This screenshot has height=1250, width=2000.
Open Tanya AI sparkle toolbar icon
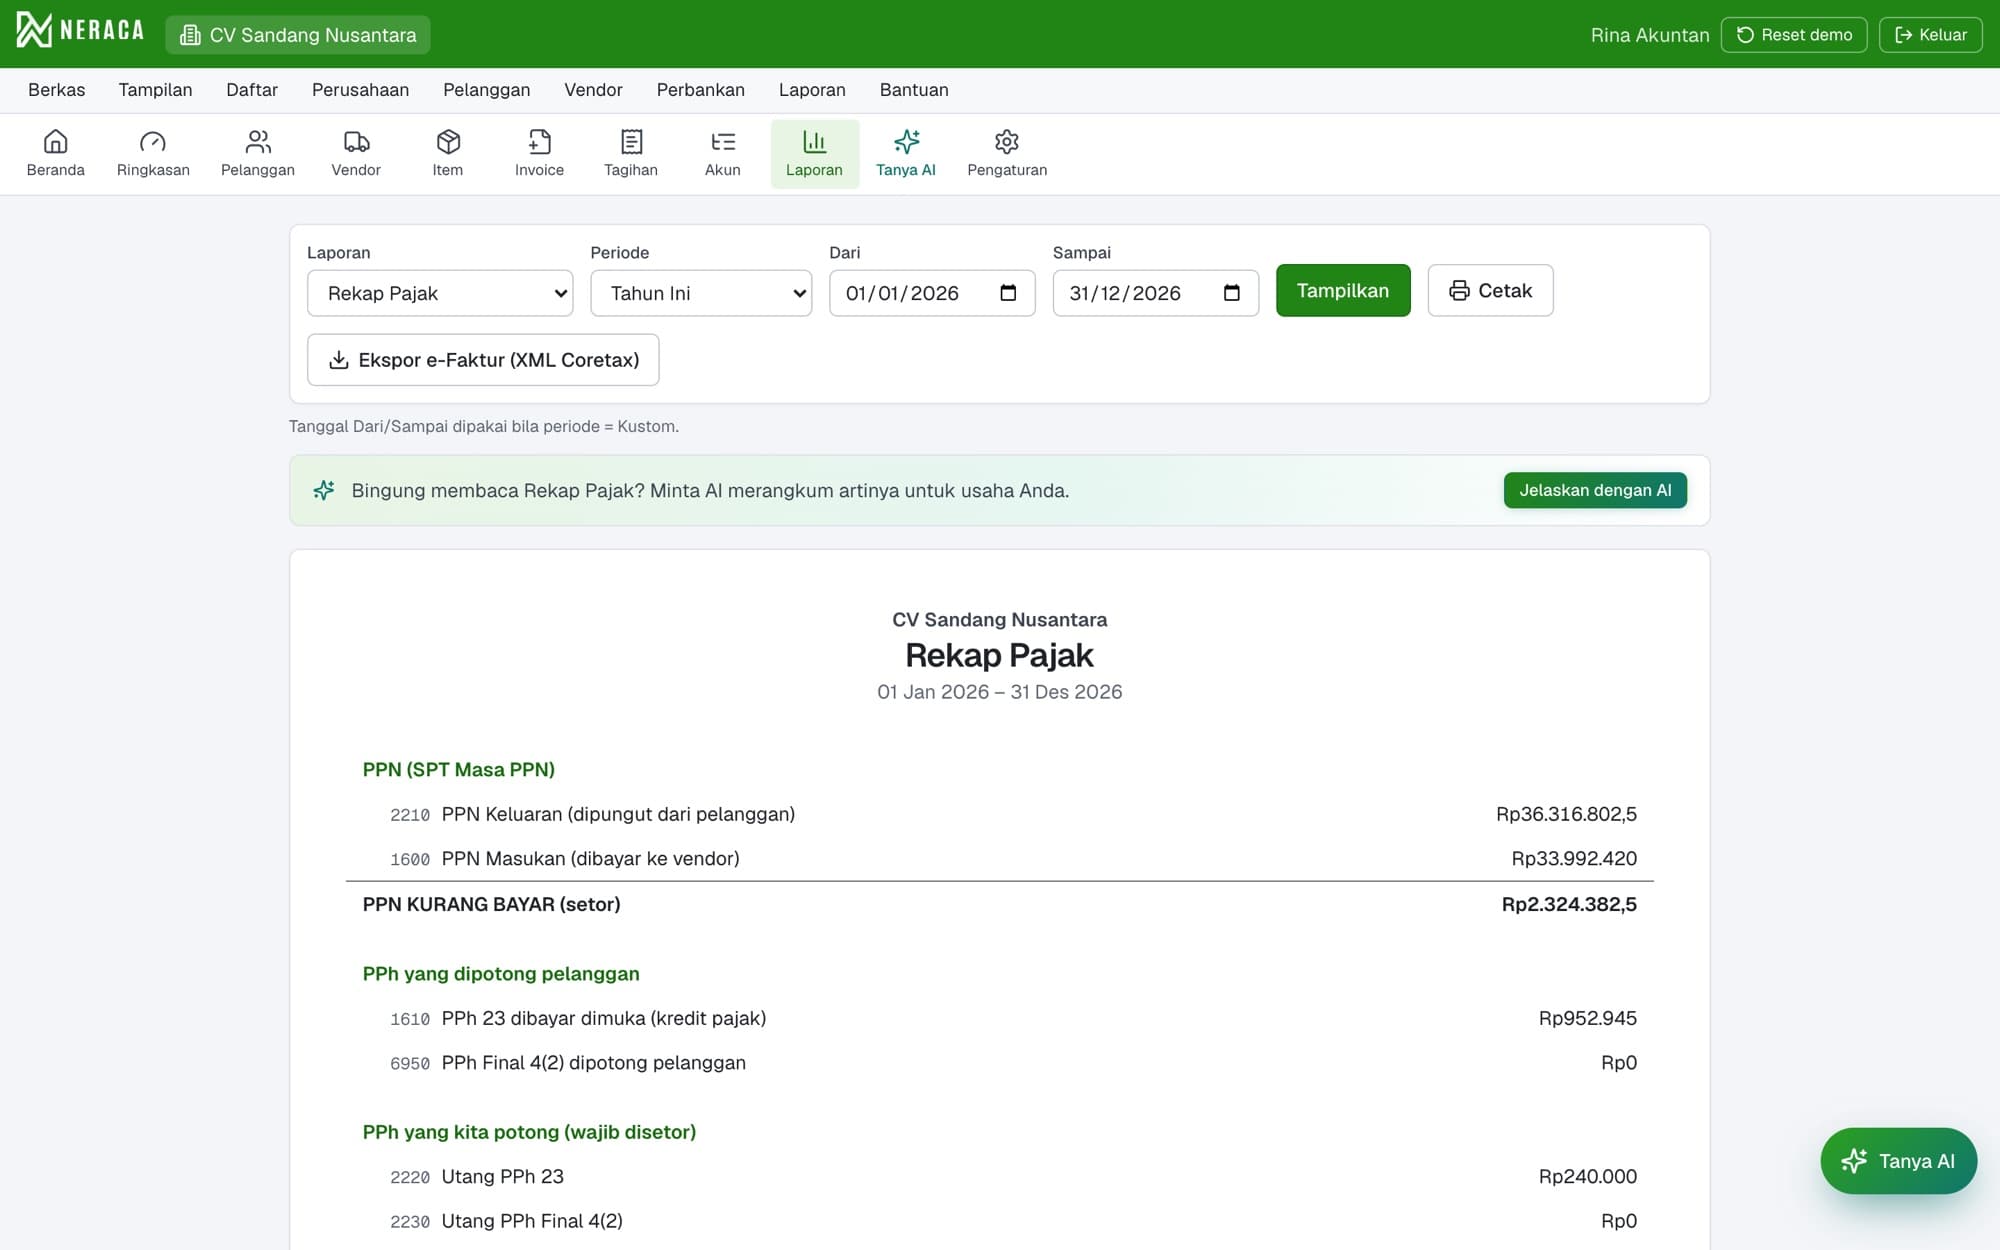pyautogui.click(x=906, y=154)
